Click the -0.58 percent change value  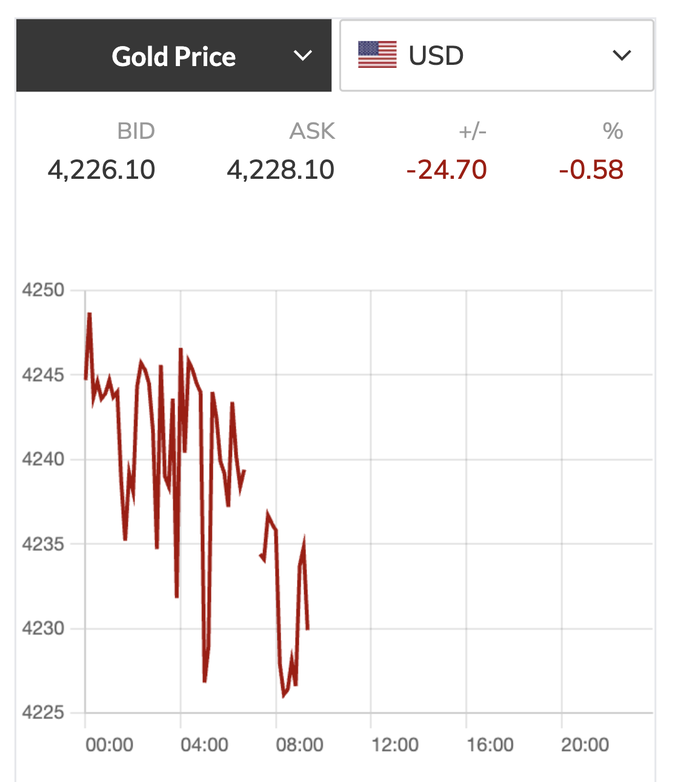[x=591, y=170]
